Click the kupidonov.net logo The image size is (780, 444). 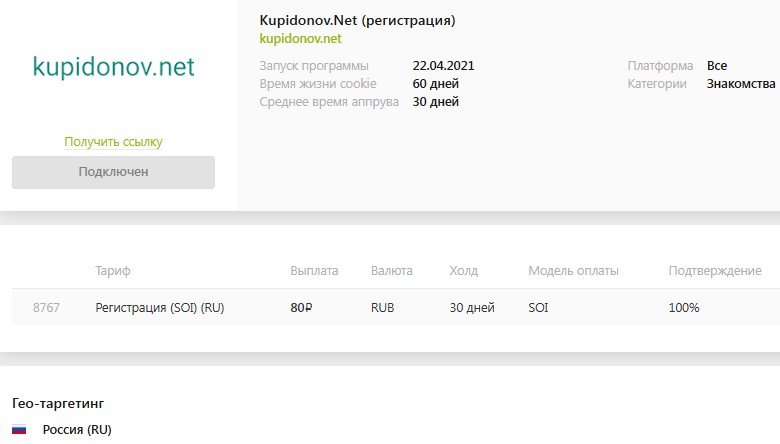pos(113,67)
